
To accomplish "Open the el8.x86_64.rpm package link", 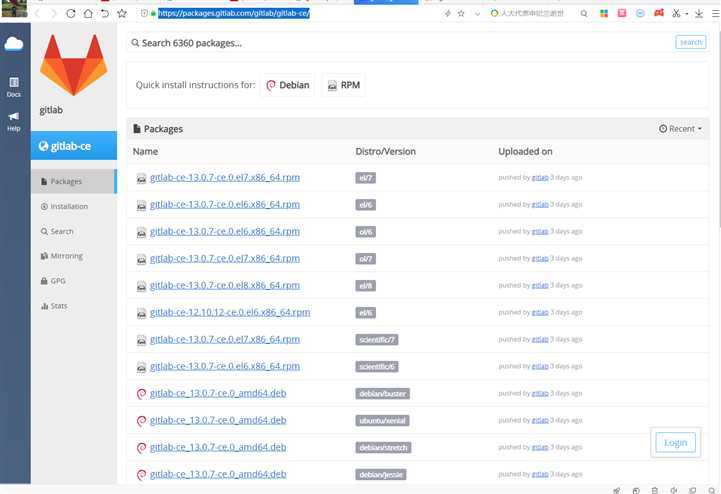I will [x=224, y=285].
